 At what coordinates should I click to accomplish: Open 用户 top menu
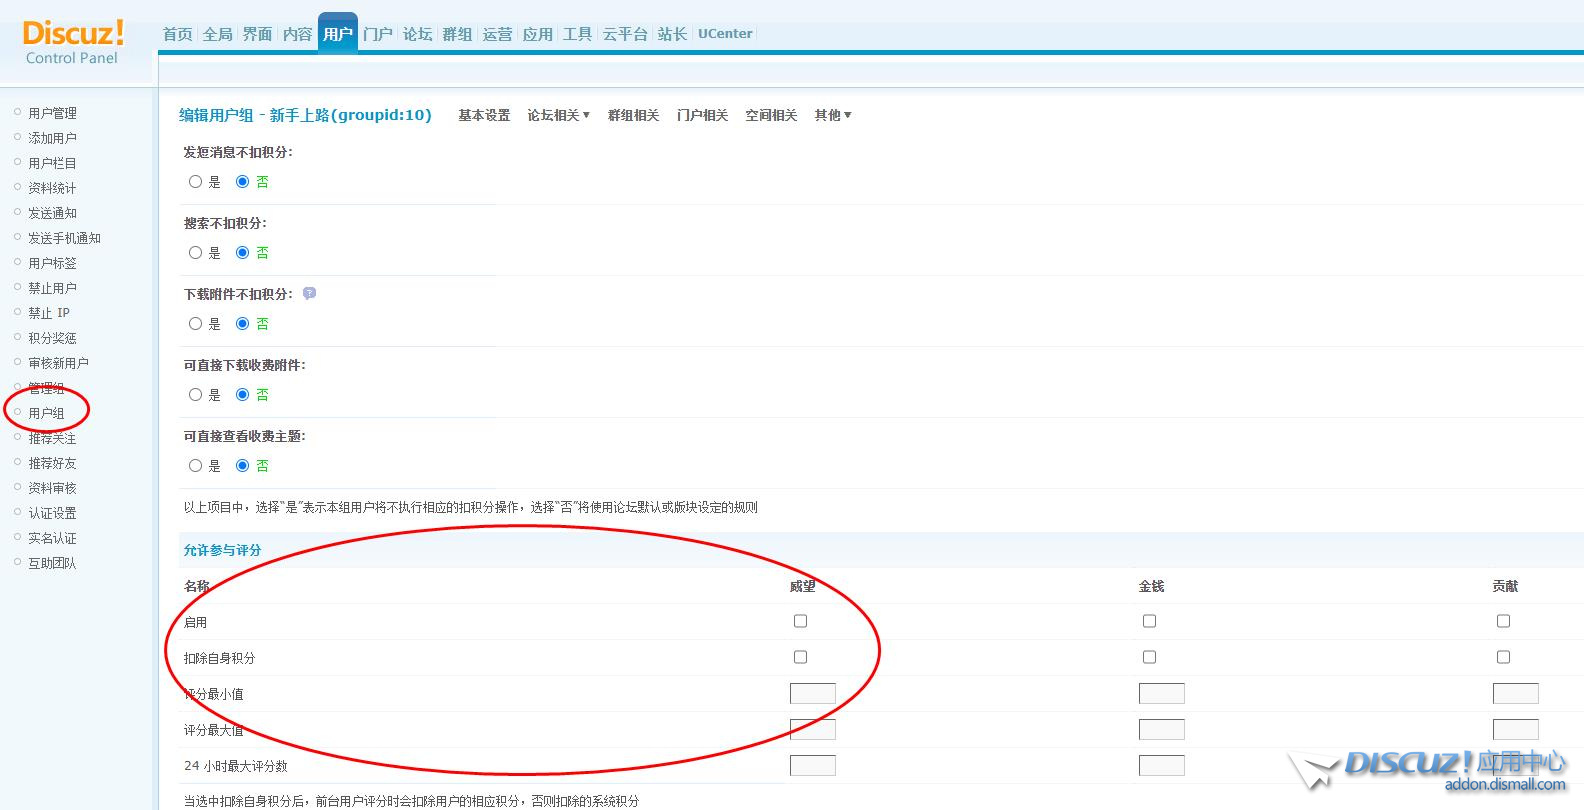pos(338,34)
